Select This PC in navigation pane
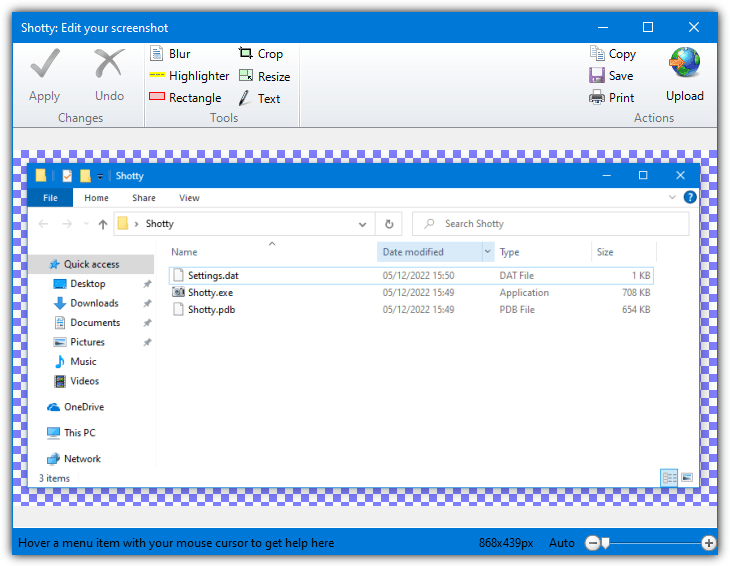The image size is (730, 566). click(80, 433)
